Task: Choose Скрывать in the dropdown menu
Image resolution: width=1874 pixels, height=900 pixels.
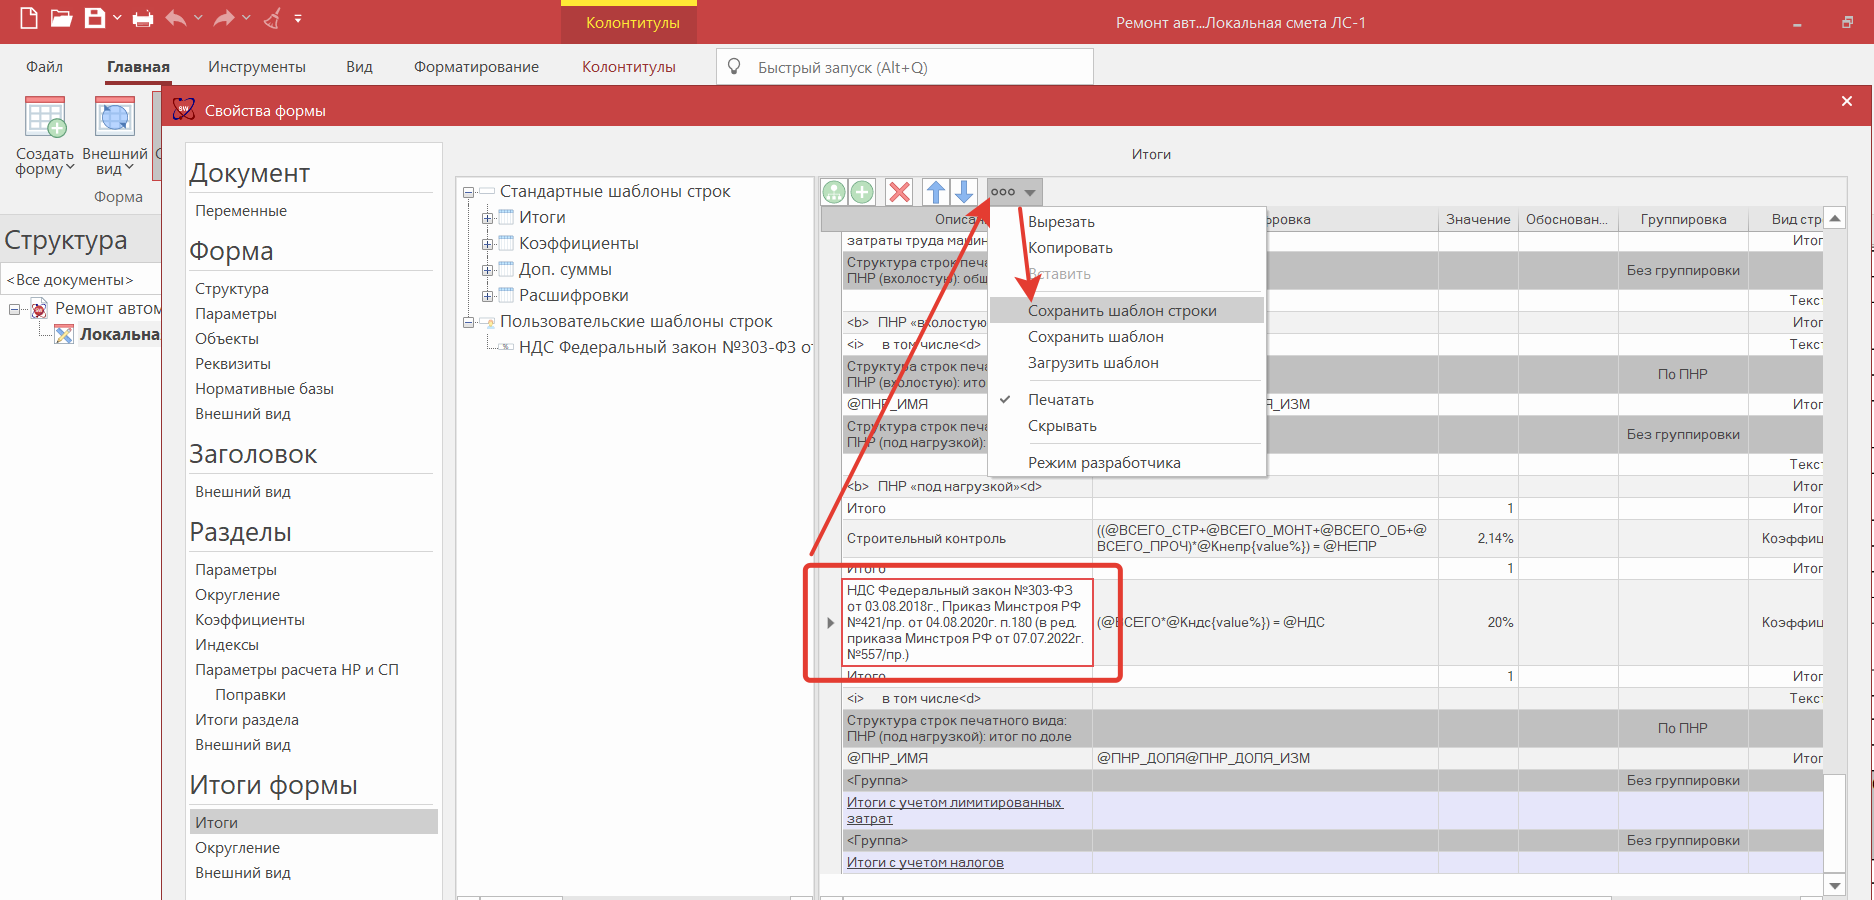Action: (1127, 426)
